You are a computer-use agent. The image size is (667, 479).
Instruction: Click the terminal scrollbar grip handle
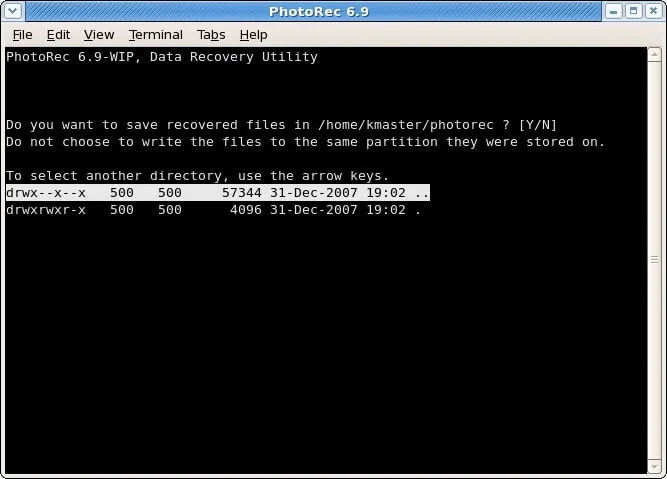pyautogui.click(x=654, y=259)
